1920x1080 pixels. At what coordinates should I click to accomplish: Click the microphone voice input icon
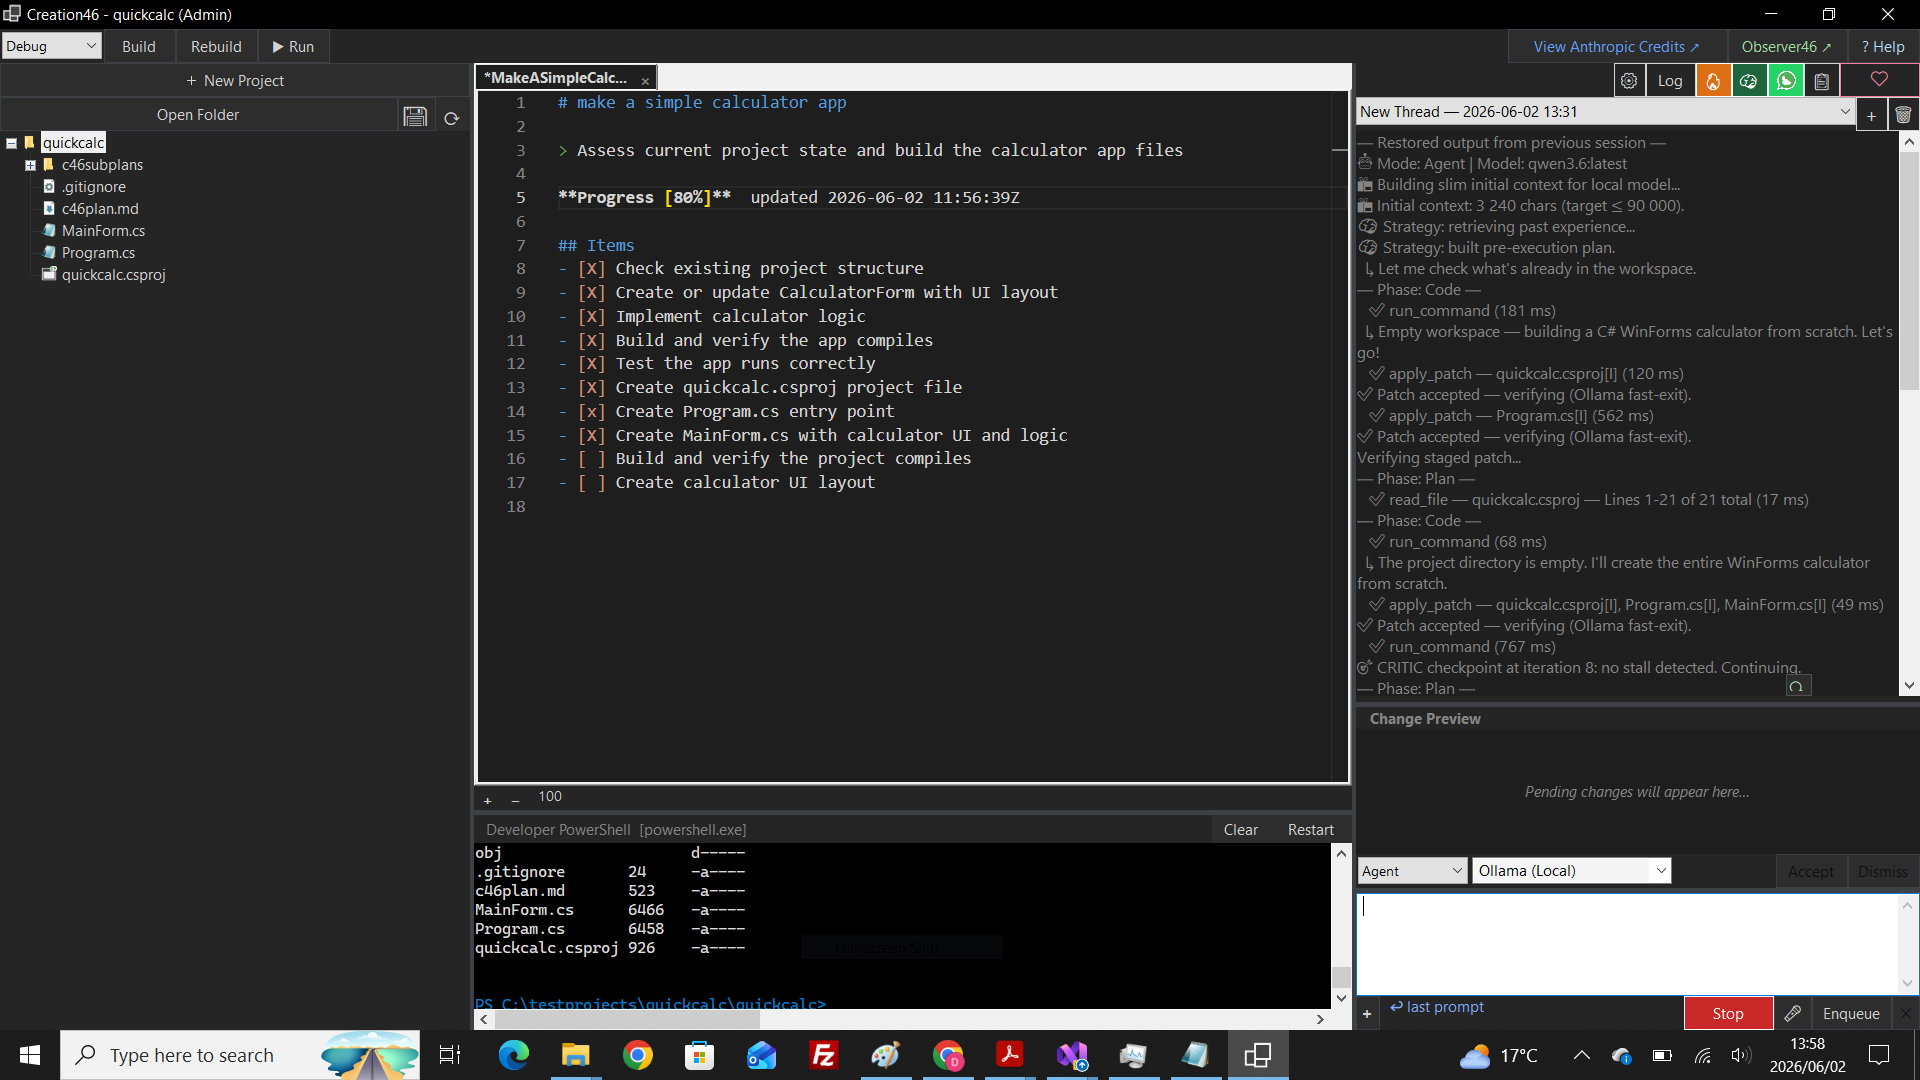pos(1792,1013)
